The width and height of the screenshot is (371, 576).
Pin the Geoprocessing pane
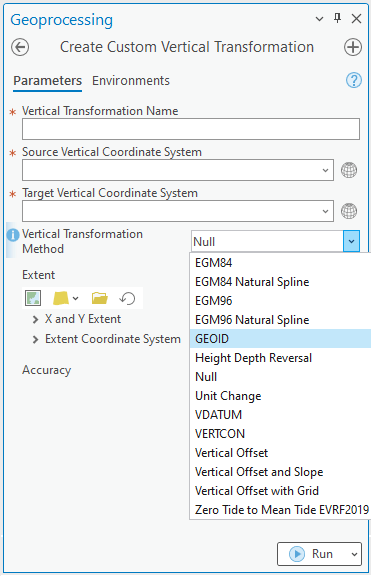point(337,18)
